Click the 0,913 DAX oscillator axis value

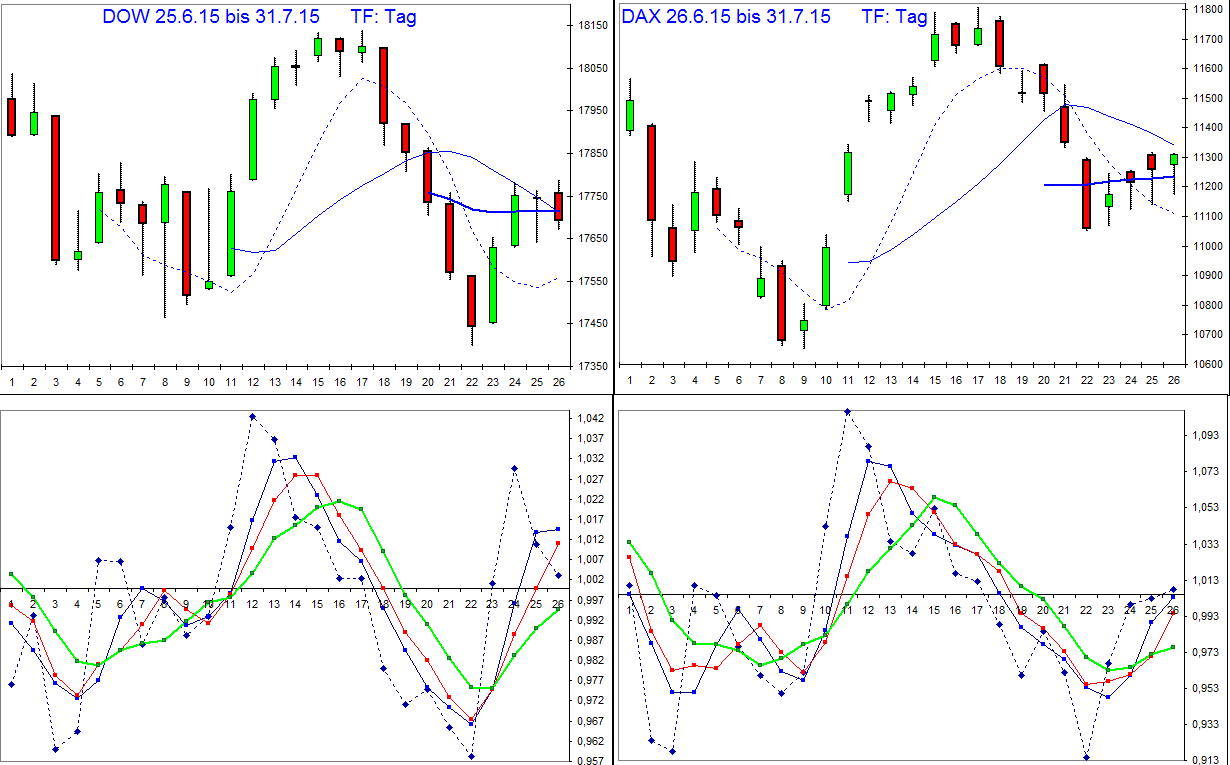pos(1207,760)
